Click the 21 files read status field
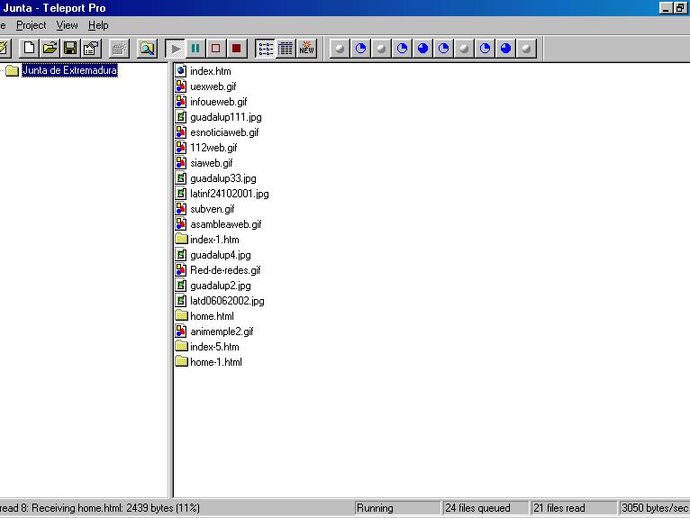 tap(574, 508)
